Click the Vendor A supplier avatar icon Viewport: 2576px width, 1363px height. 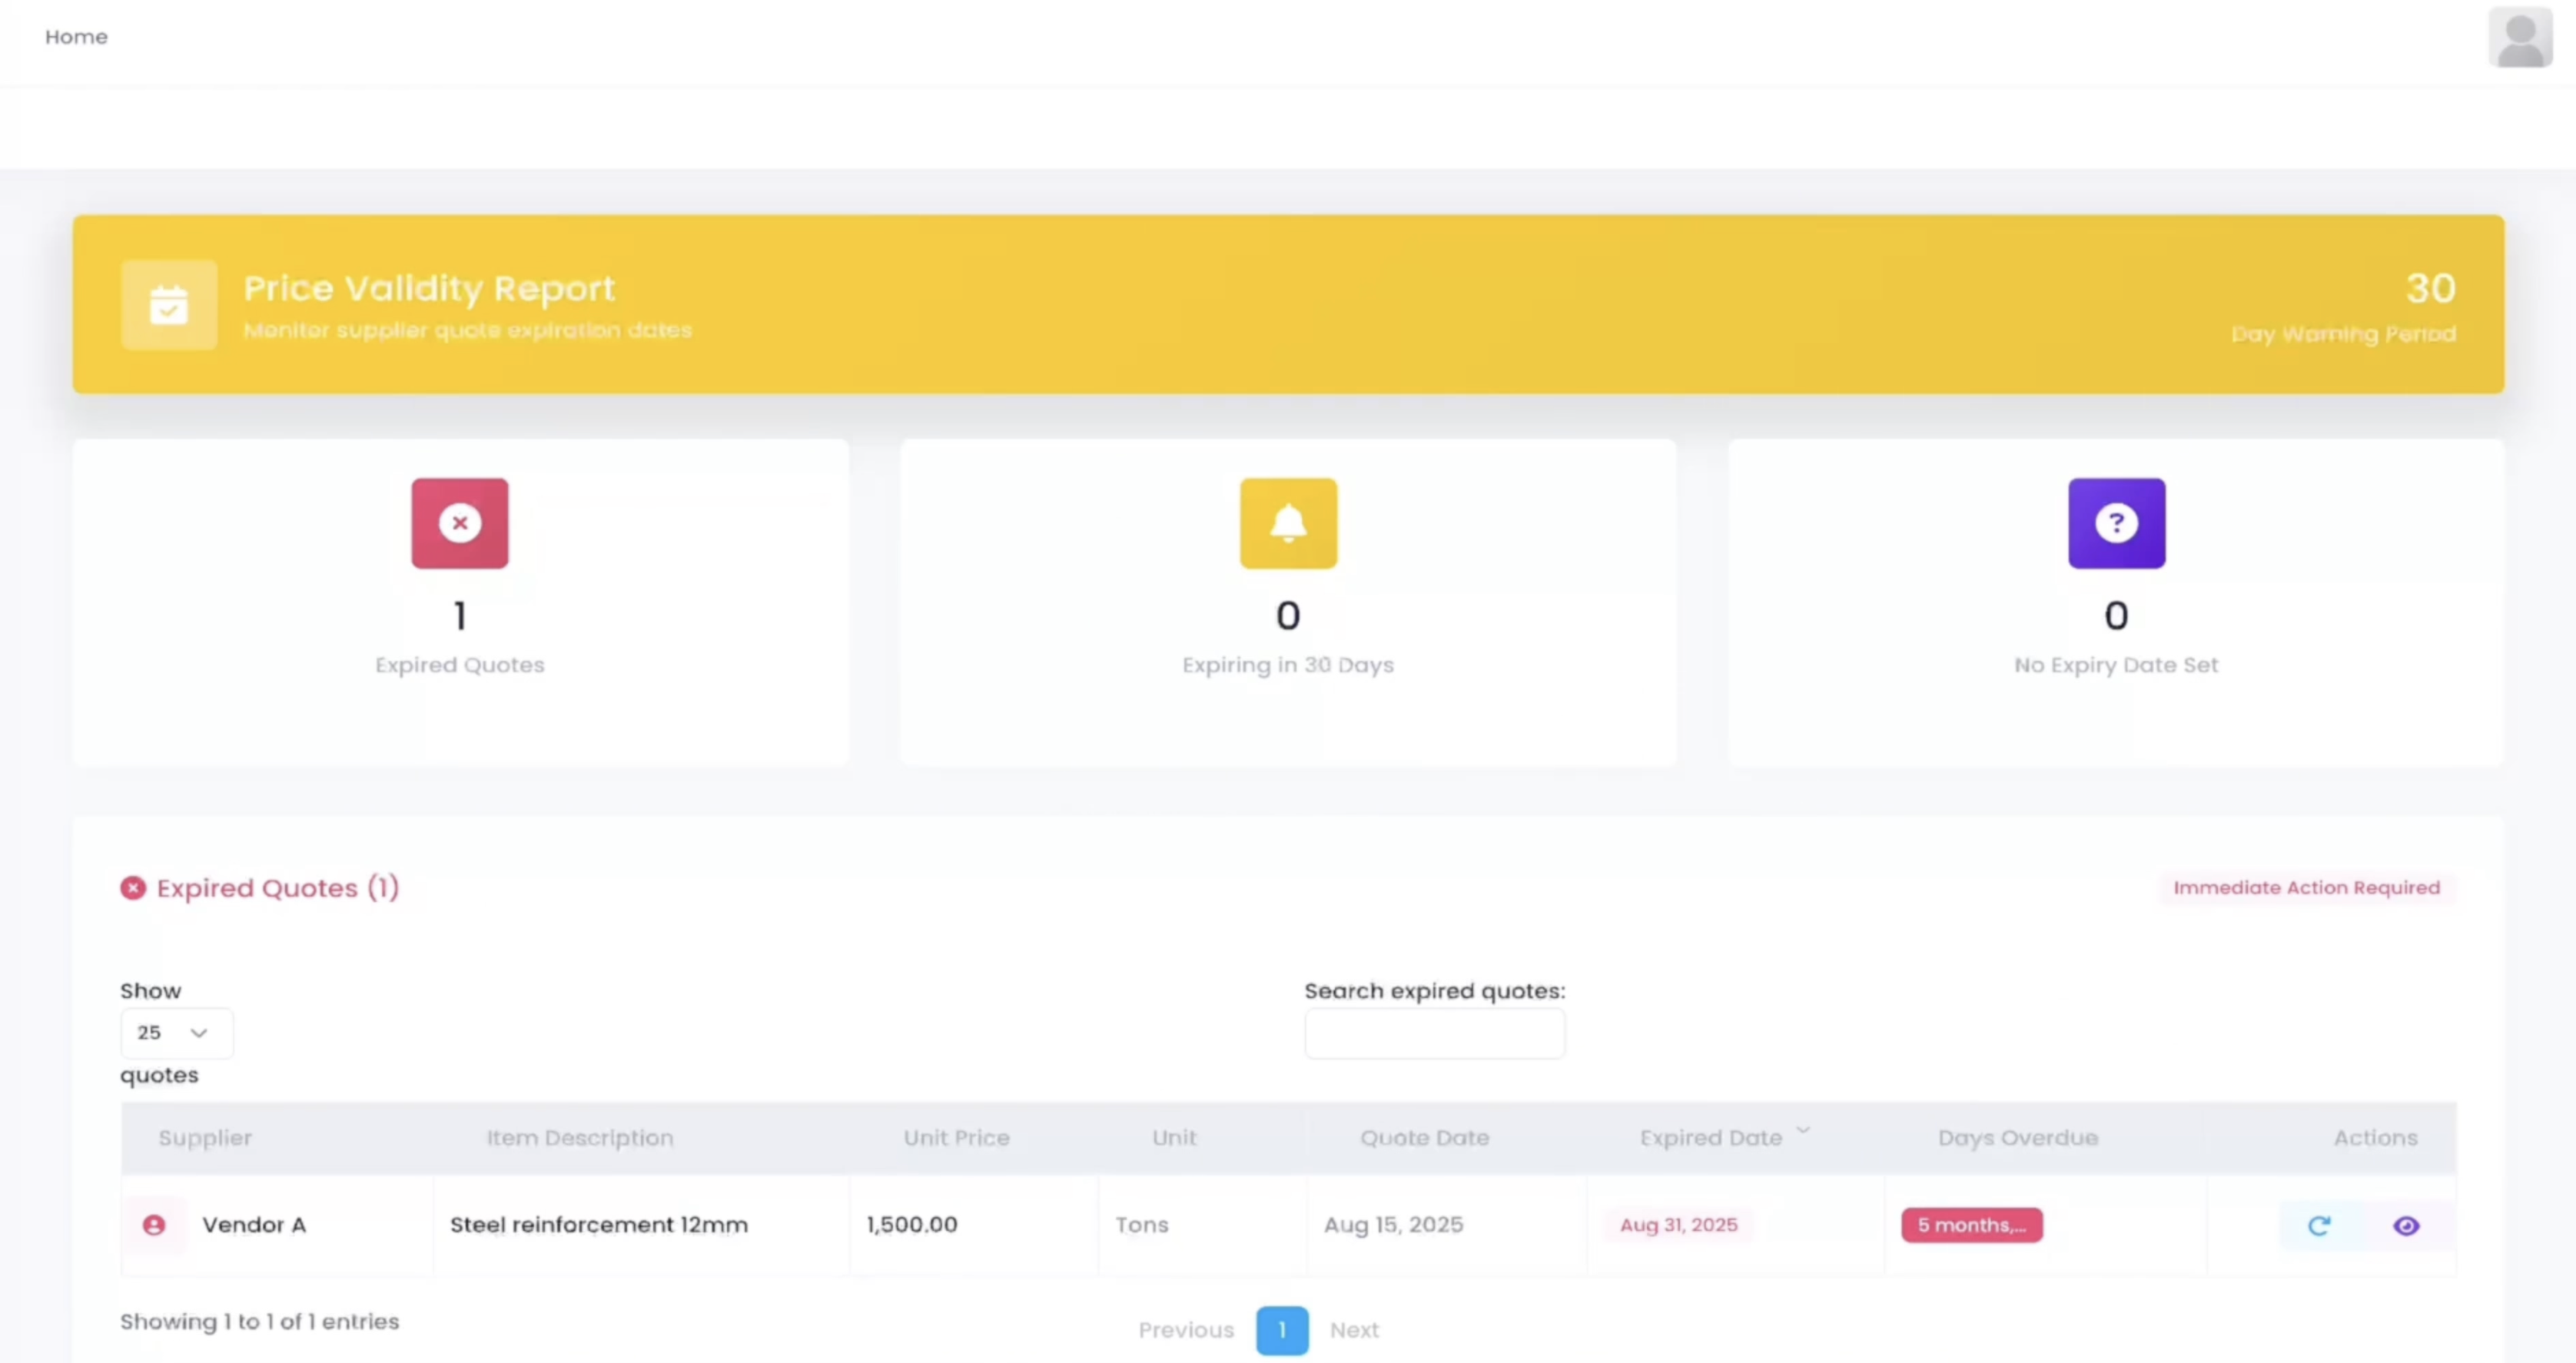pos(154,1225)
